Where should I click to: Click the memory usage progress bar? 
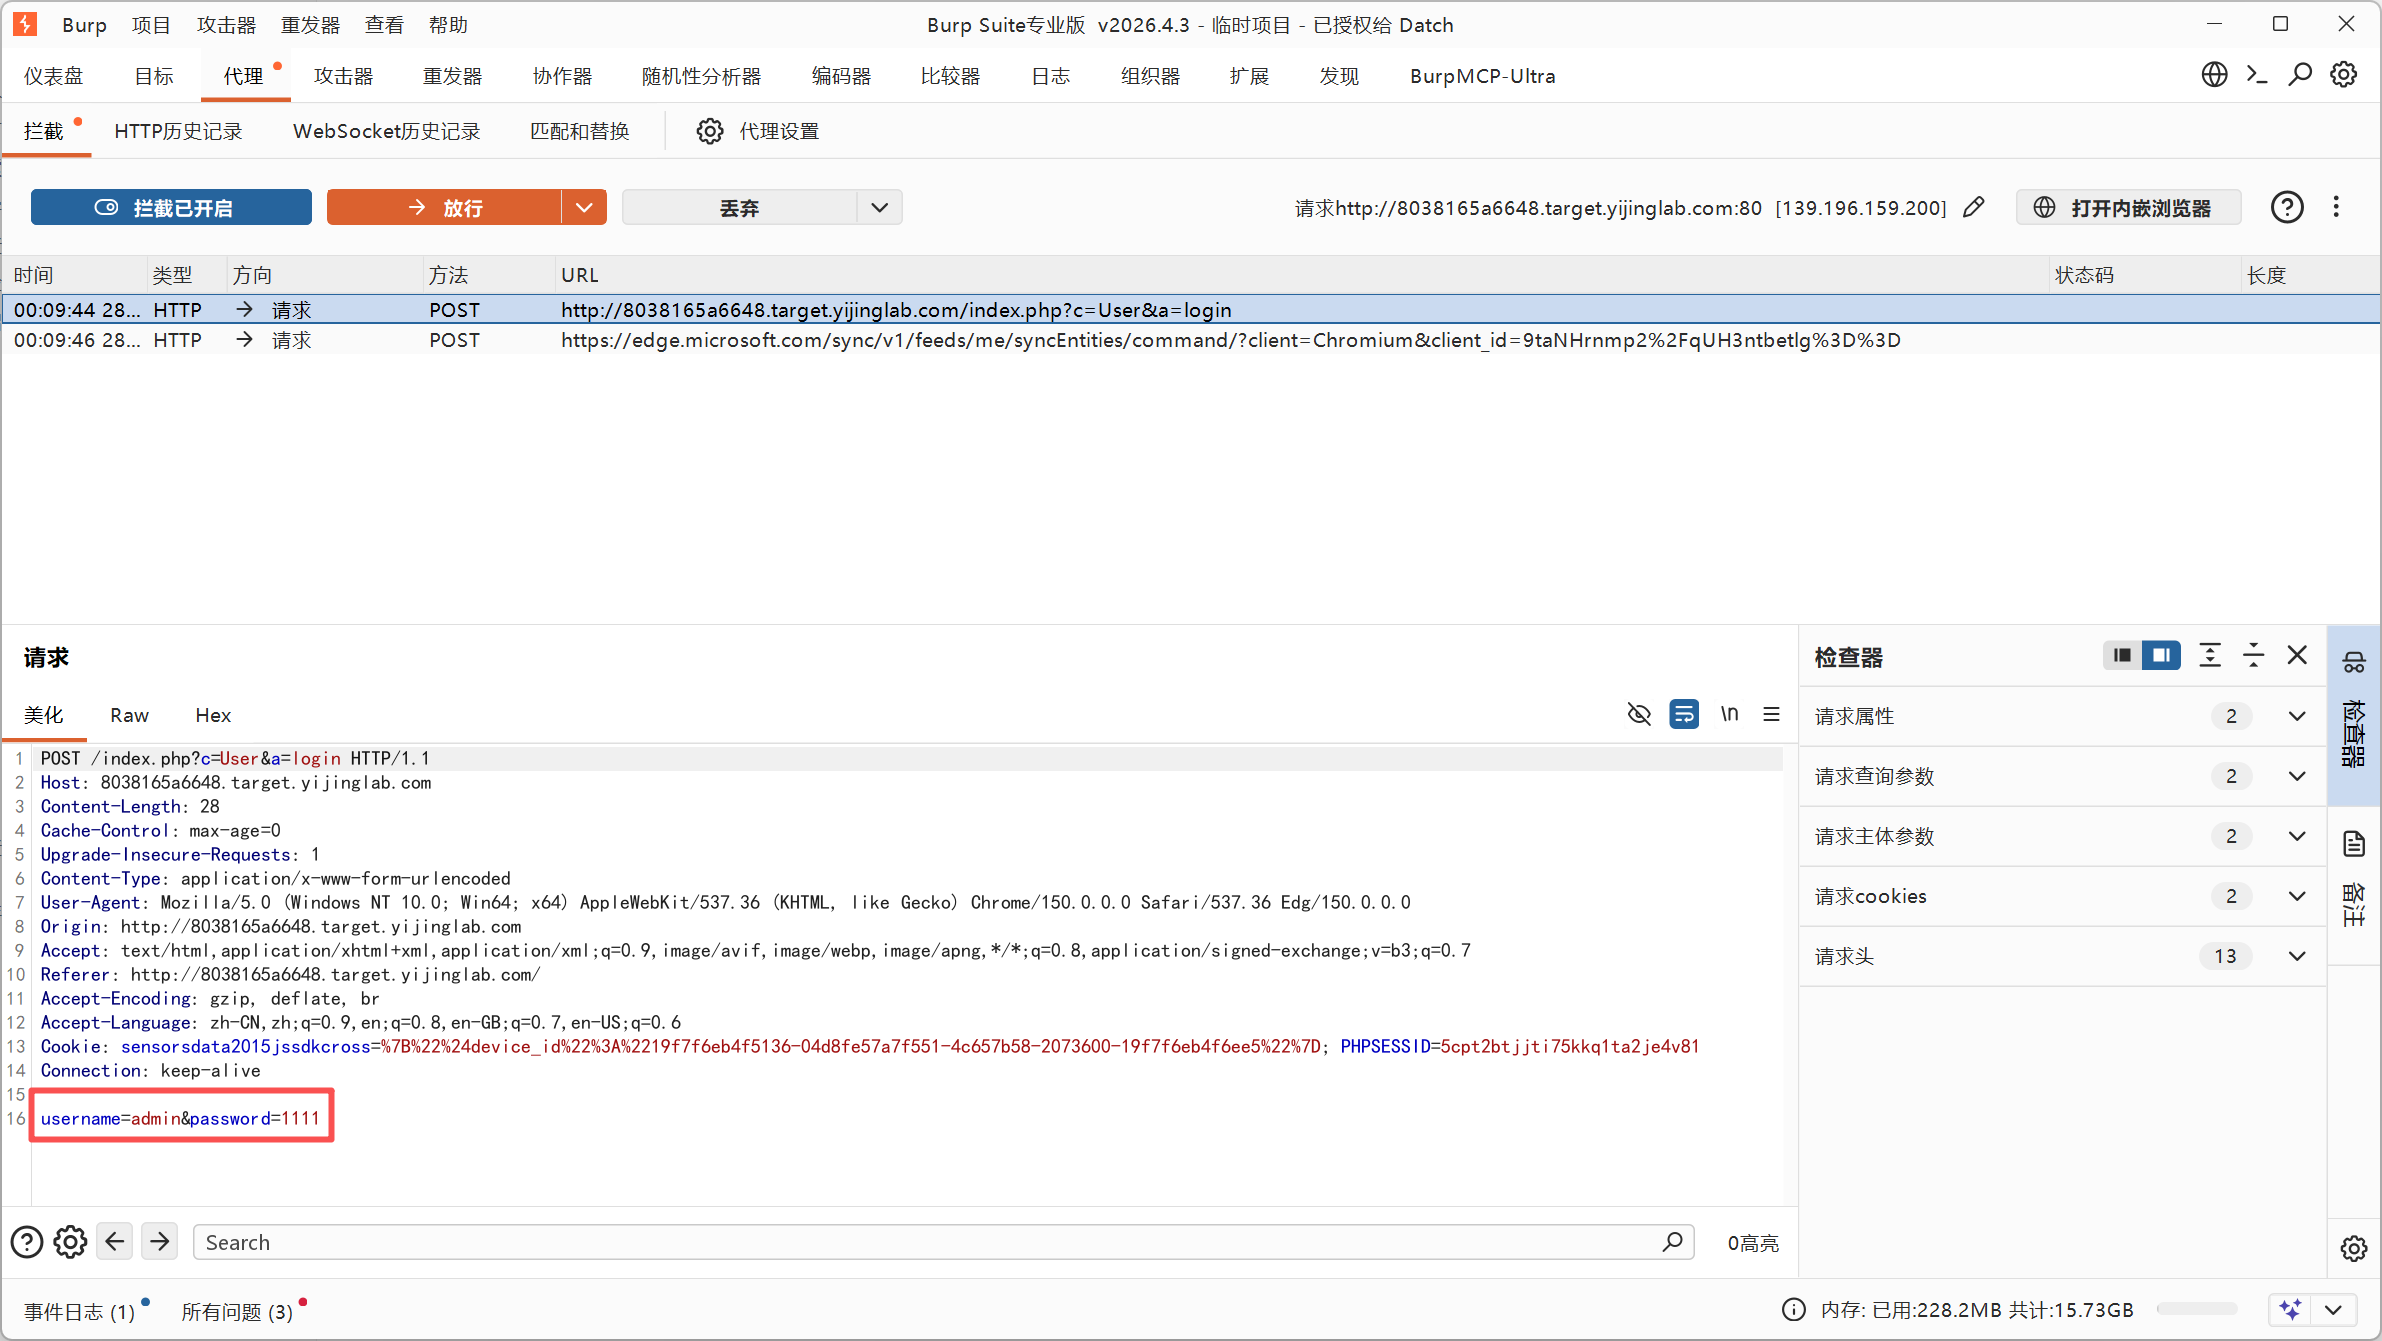tap(2196, 1309)
